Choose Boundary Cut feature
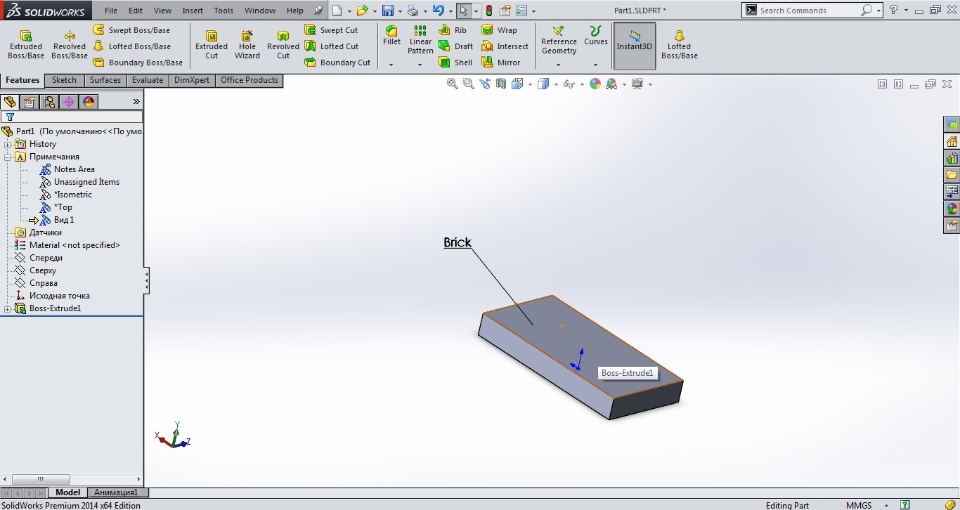 [x=337, y=62]
